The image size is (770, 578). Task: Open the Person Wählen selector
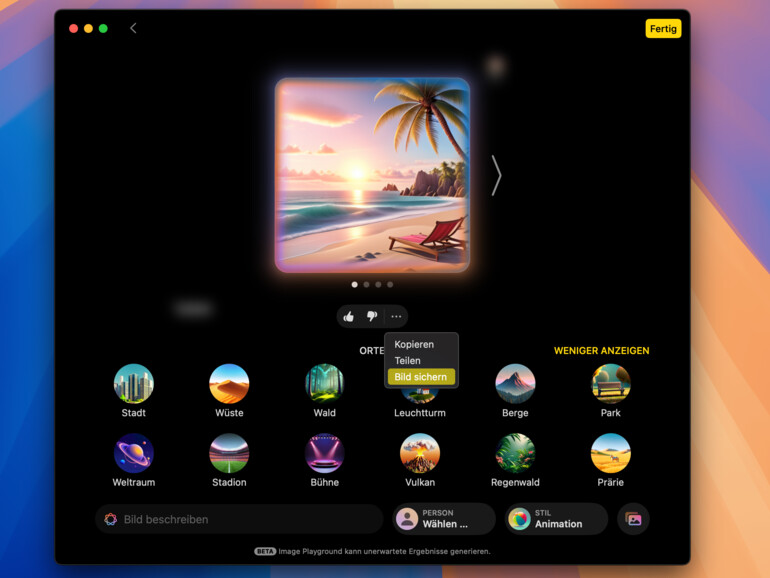(x=444, y=519)
